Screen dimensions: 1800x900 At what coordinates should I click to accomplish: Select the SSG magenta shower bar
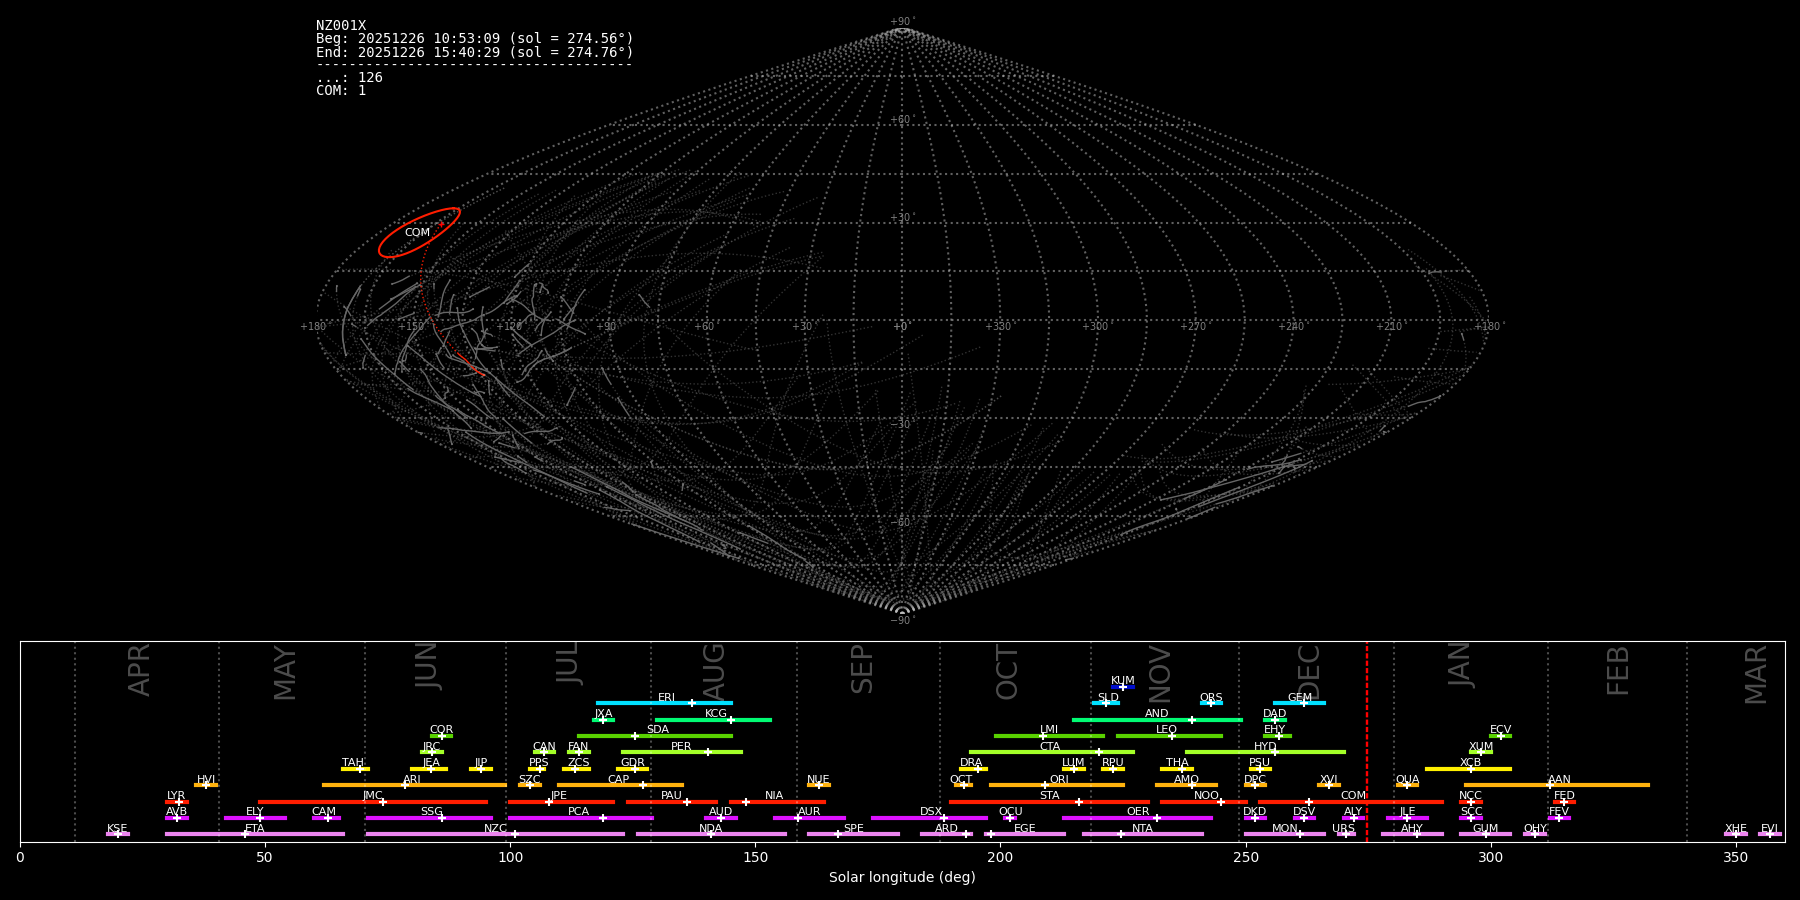(x=429, y=818)
